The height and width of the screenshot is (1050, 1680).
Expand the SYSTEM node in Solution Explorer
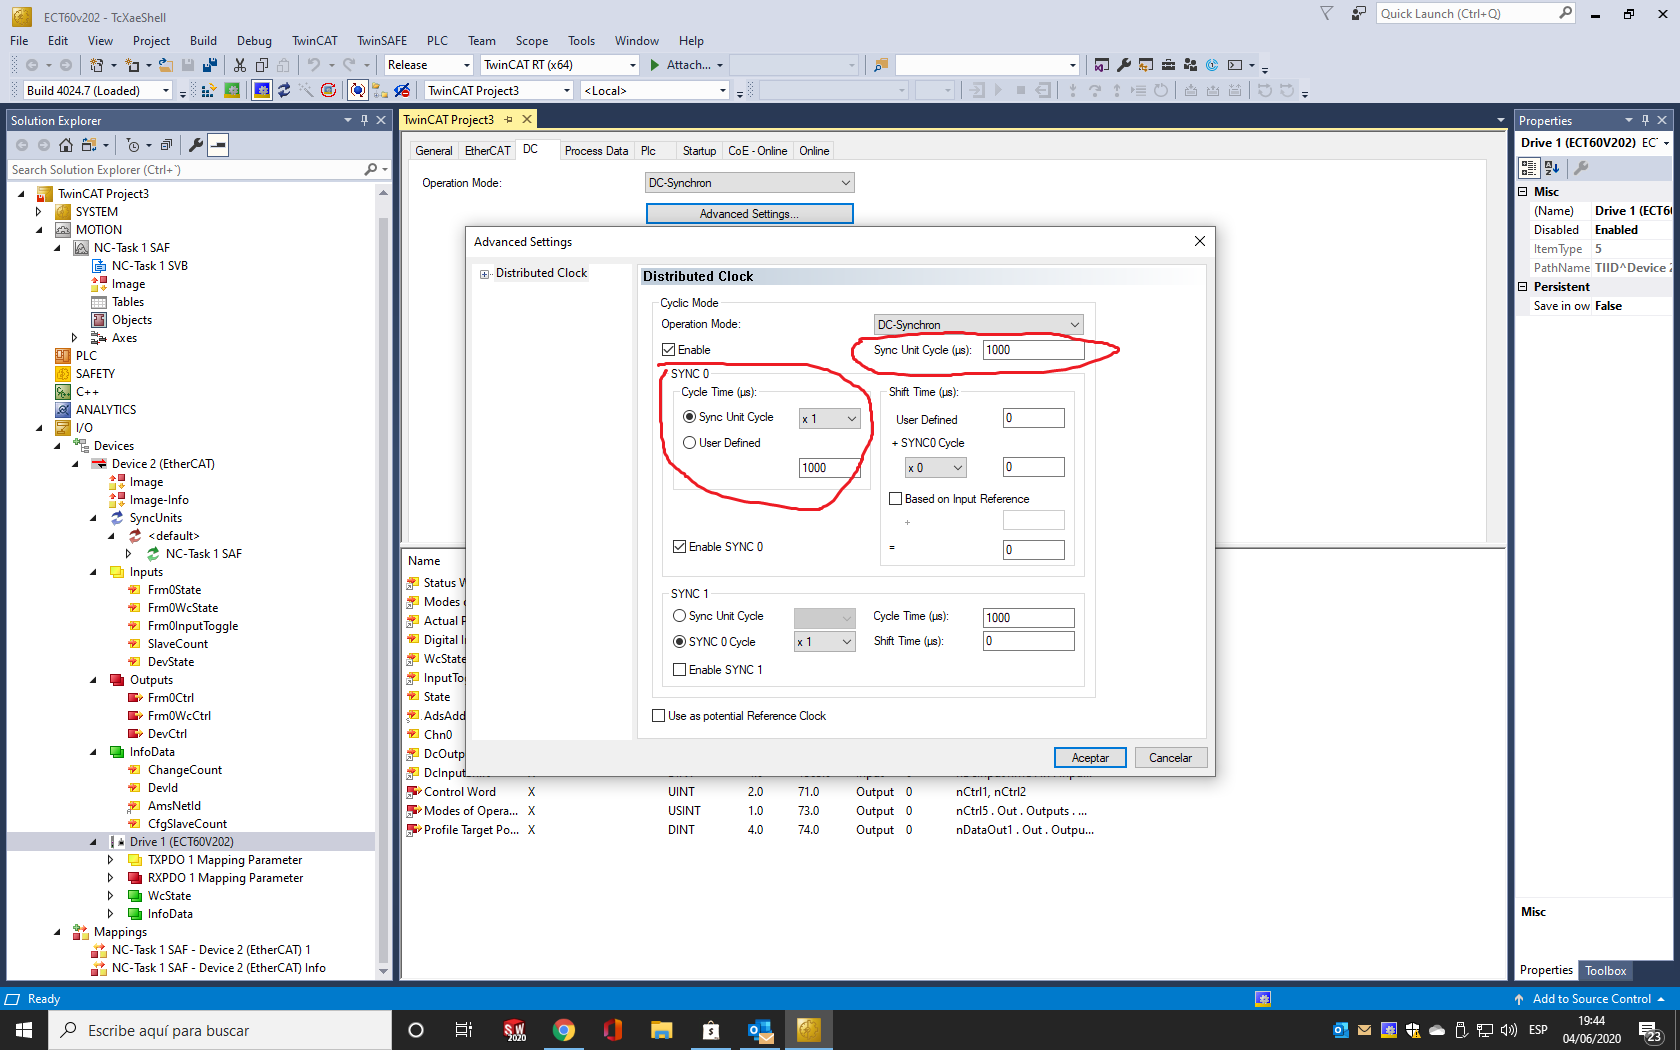39,212
